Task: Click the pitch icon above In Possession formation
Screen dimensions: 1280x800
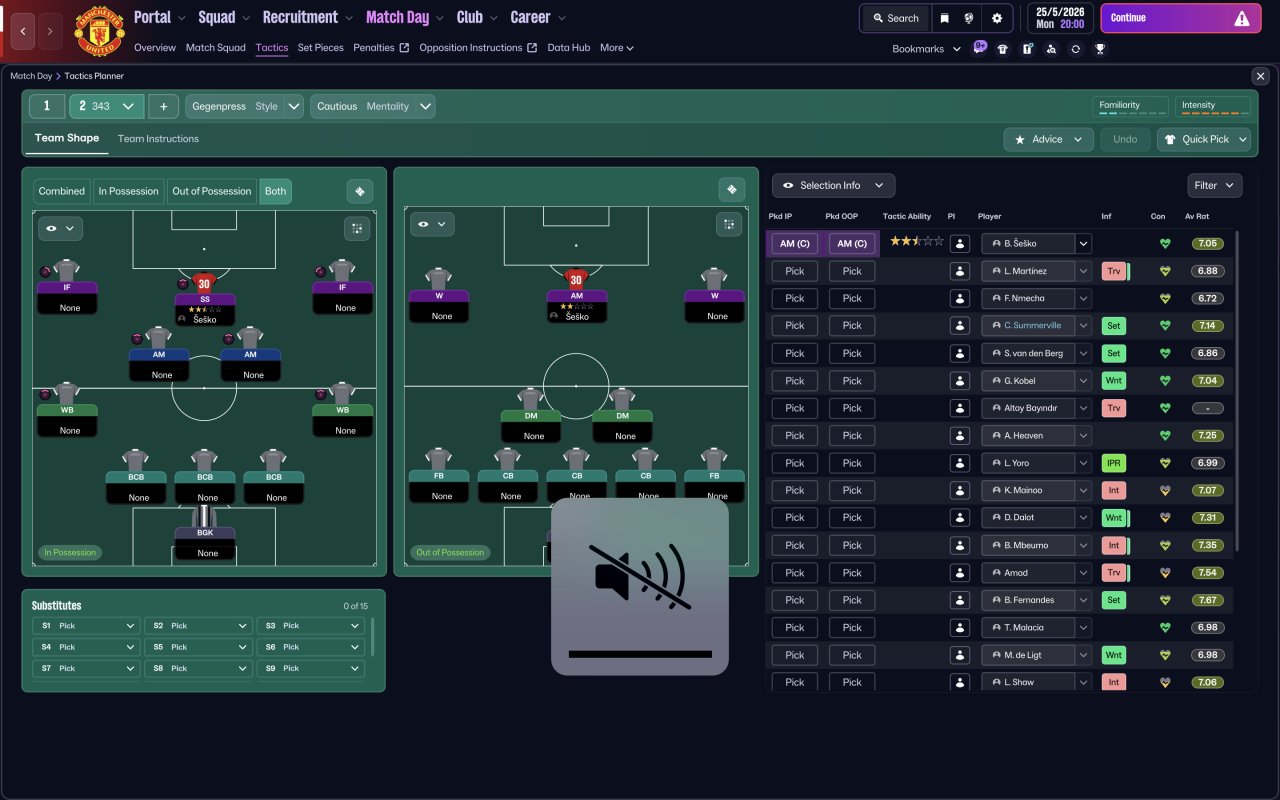Action: click(360, 191)
